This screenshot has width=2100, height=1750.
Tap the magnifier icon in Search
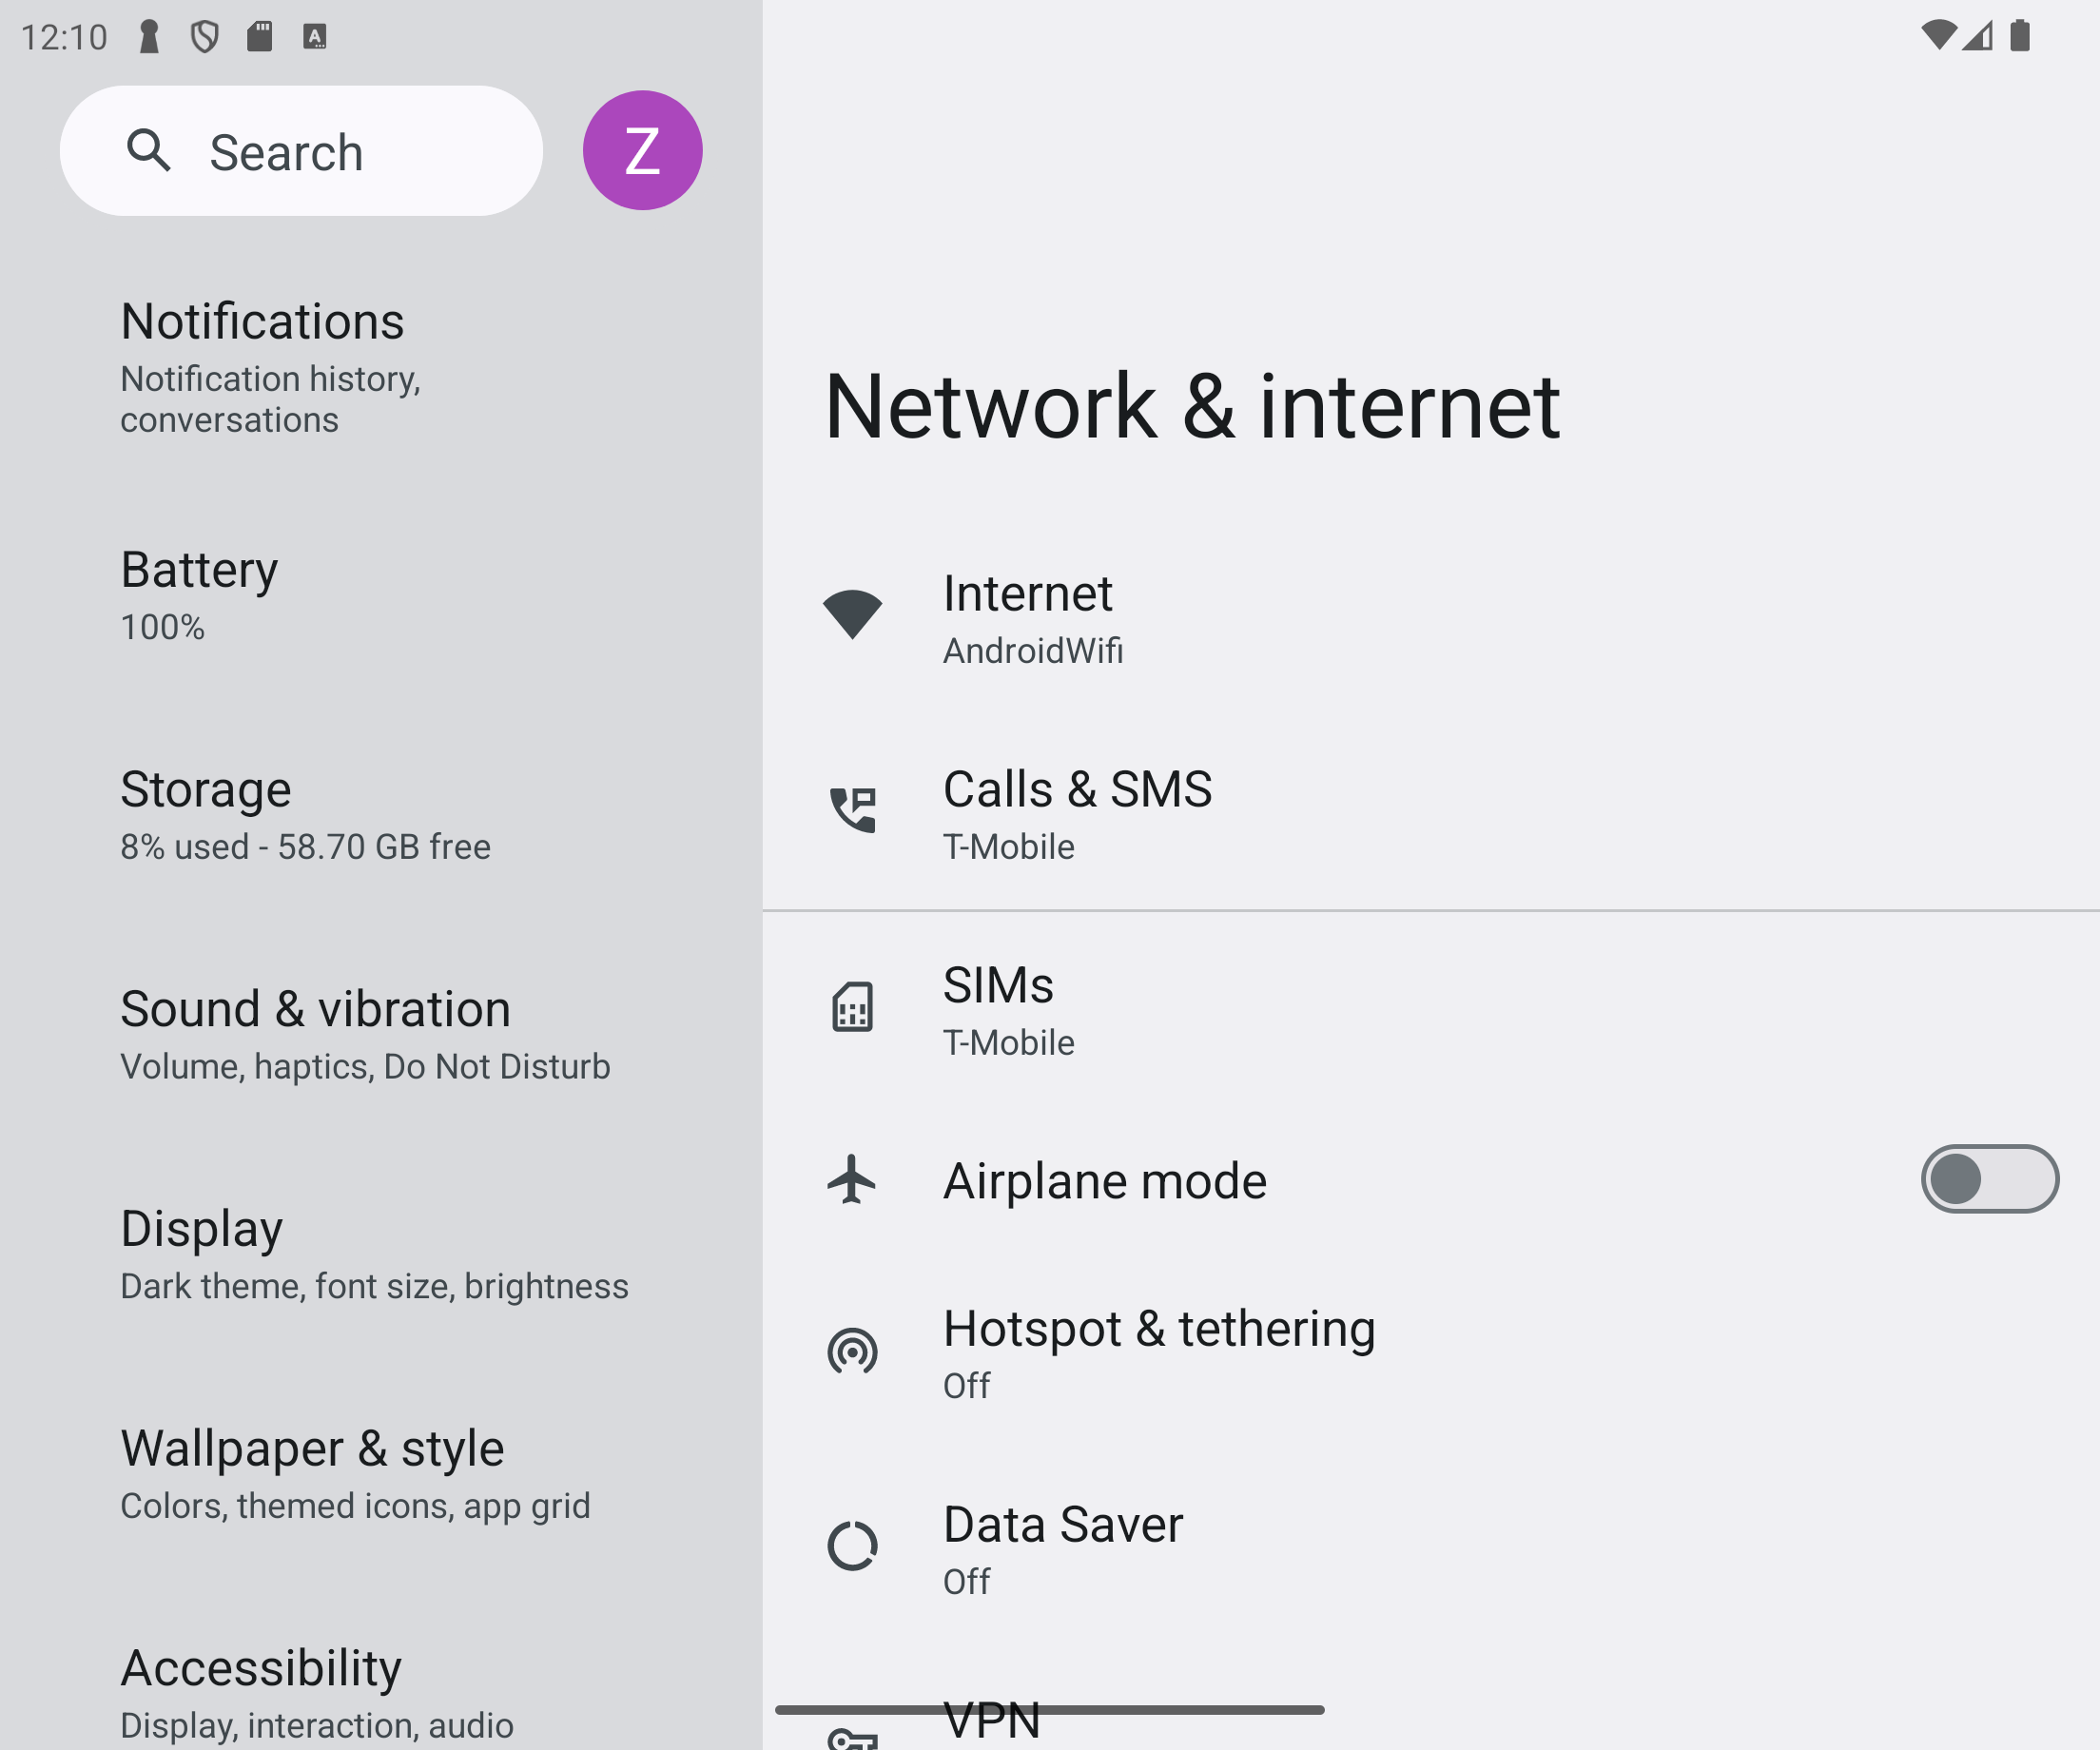149,151
